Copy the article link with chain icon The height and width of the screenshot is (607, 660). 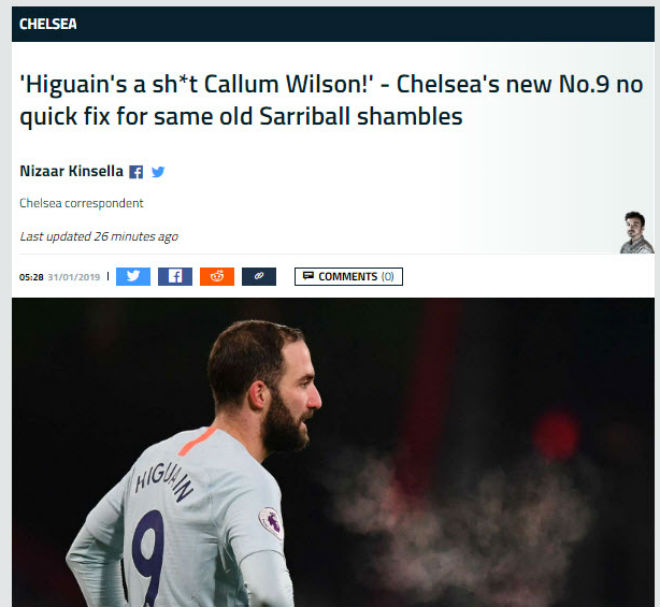click(259, 277)
